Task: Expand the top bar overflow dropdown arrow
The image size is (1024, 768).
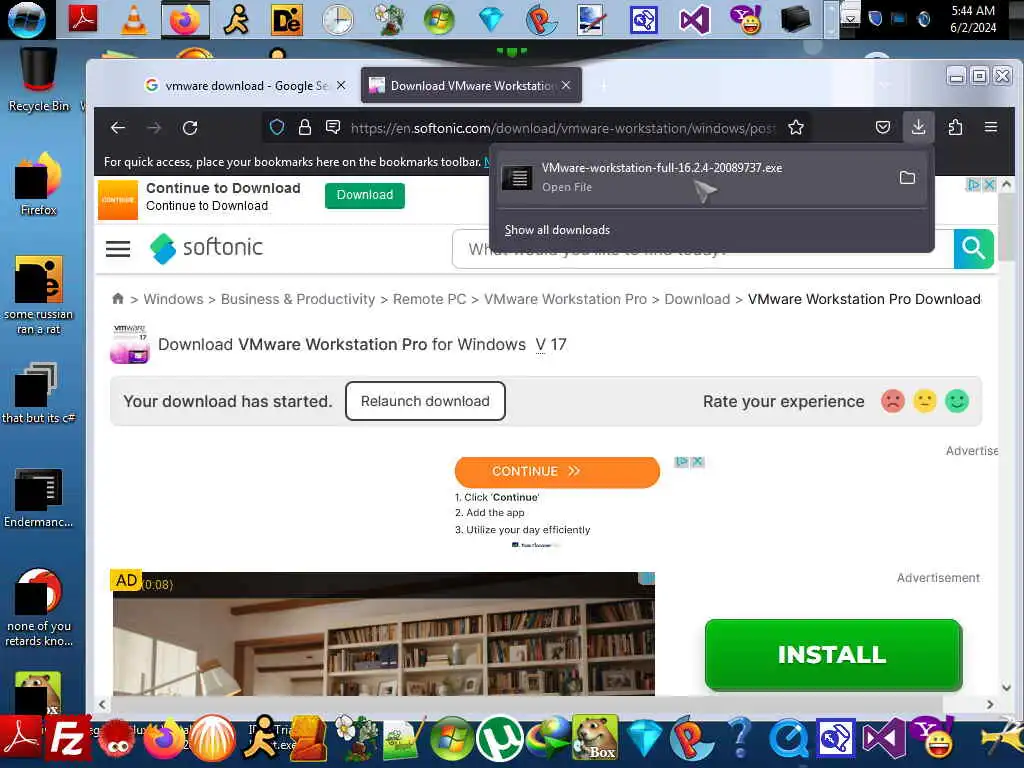Action: coord(850,20)
